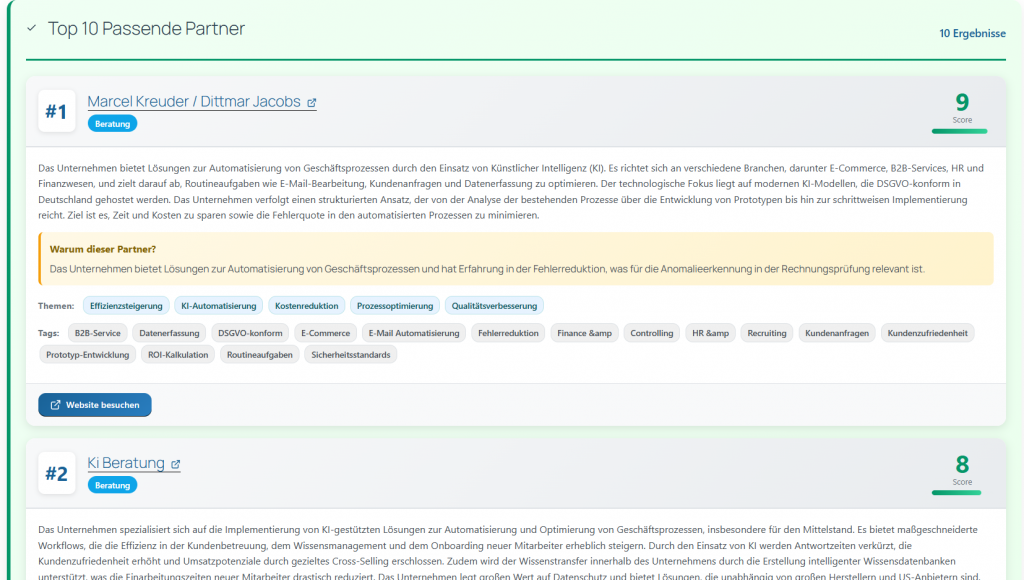Click the E-Mail Automatisierung tag
This screenshot has height=580, width=1024.
coord(413,333)
